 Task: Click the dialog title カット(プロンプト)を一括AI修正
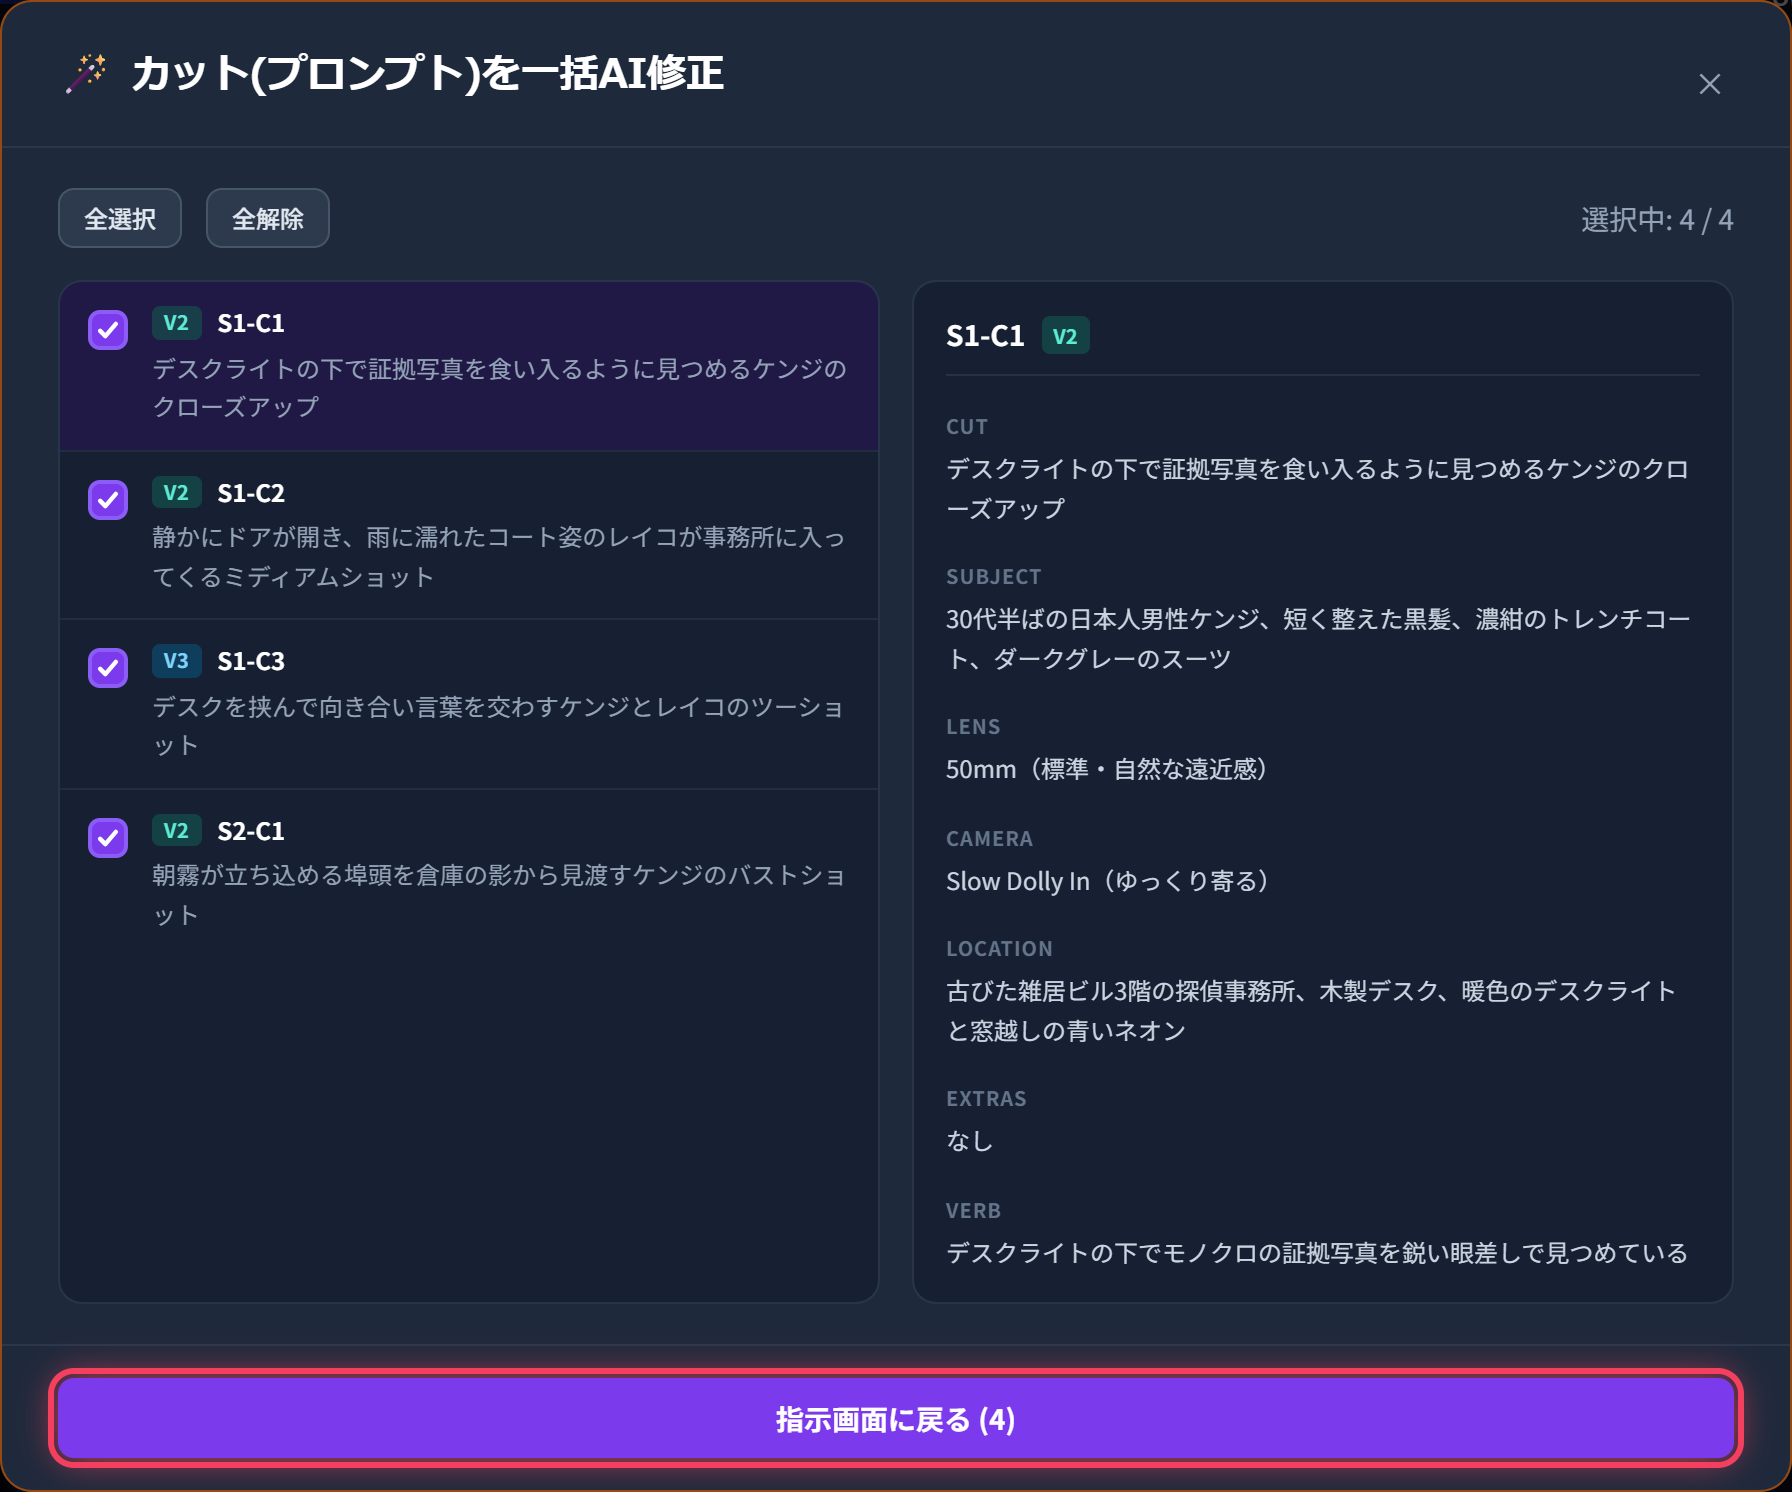tap(427, 73)
